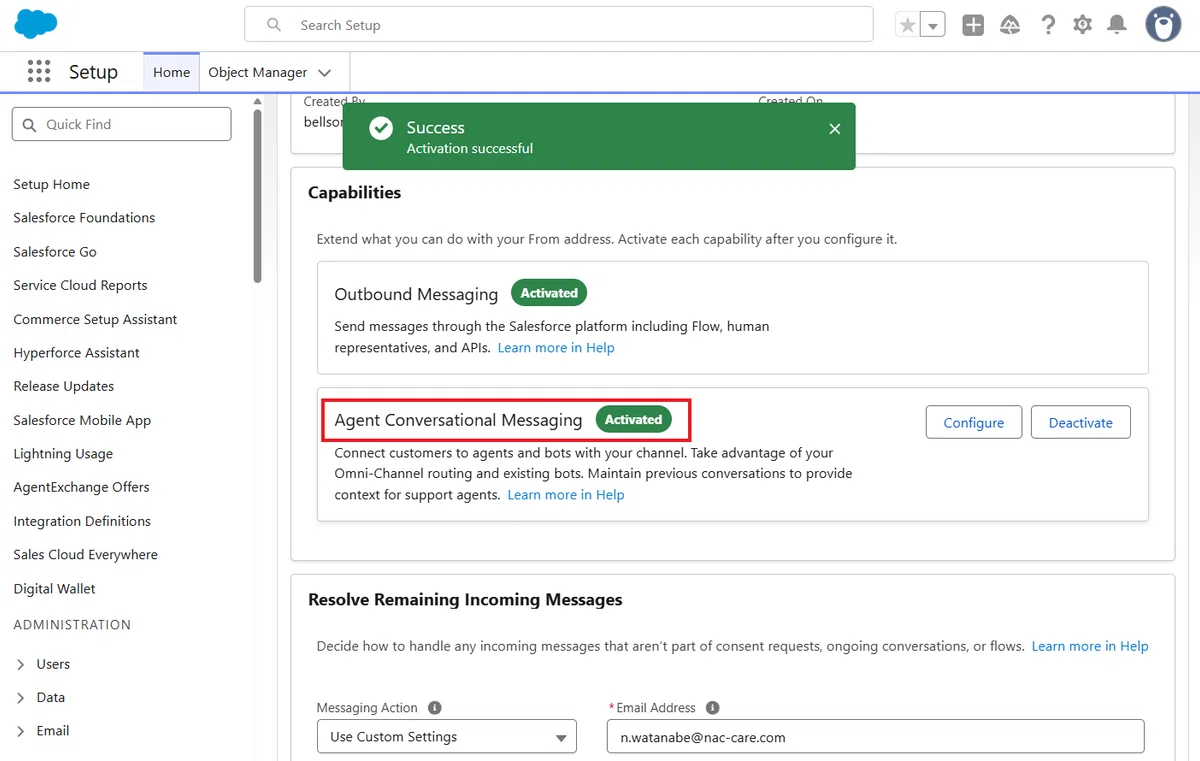Open the favorites list dropdown arrow
The height and width of the screenshot is (761, 1200).
(x=932, y=25)
